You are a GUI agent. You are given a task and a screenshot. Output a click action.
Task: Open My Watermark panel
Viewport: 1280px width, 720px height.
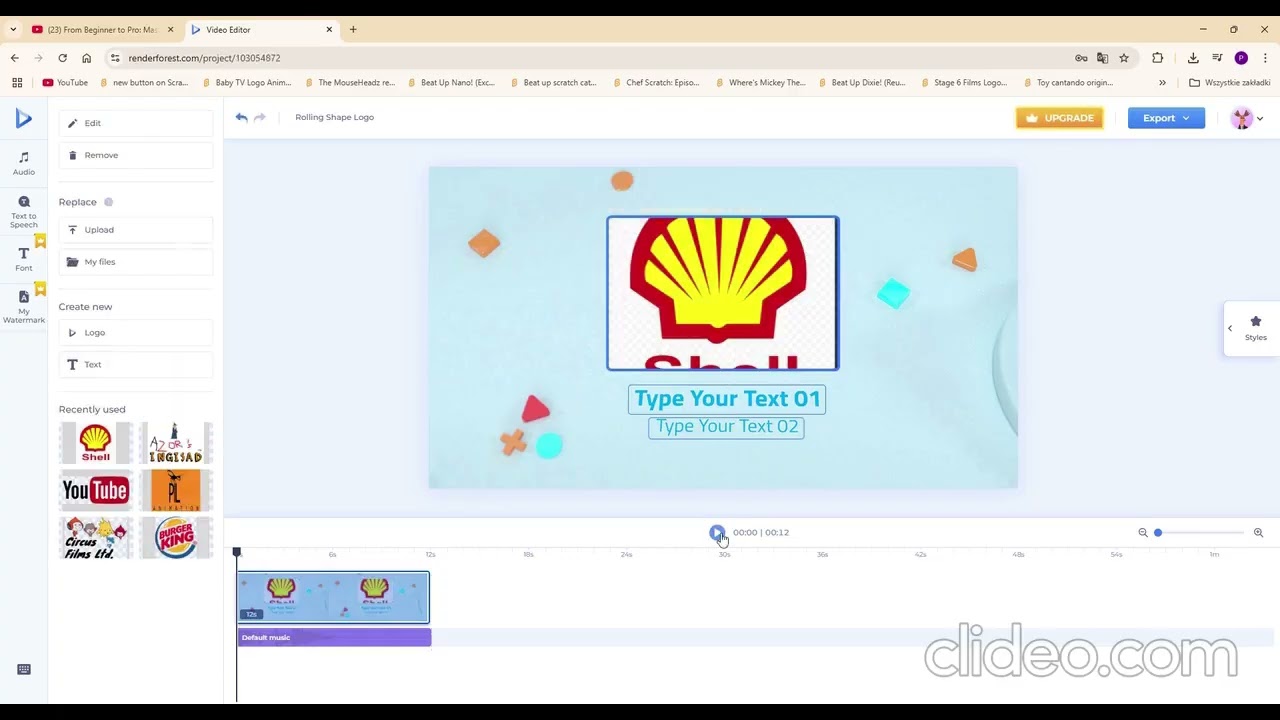point(24,305)
